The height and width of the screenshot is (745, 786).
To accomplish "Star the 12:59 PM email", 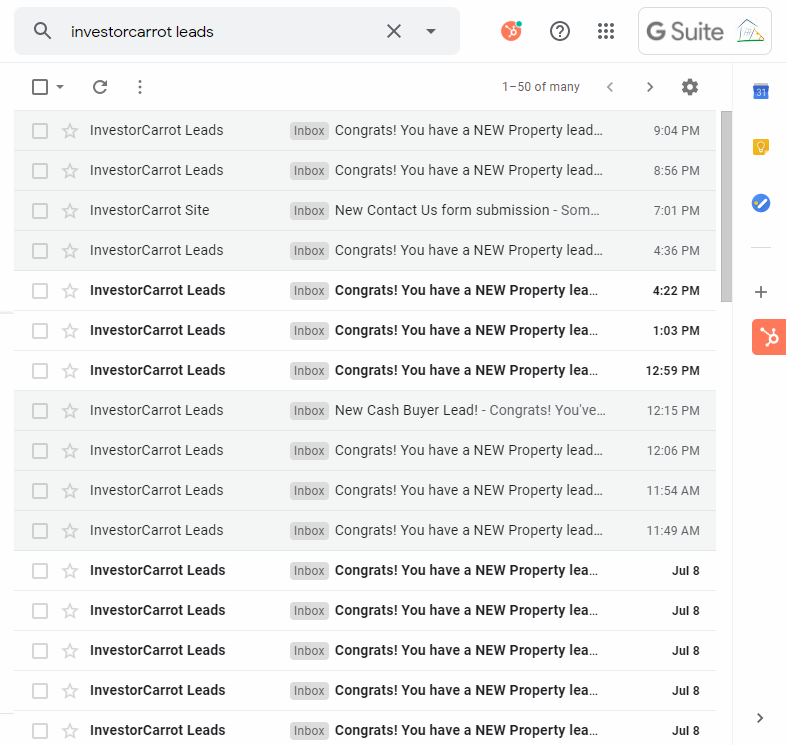I will click(x=70, y=371).
